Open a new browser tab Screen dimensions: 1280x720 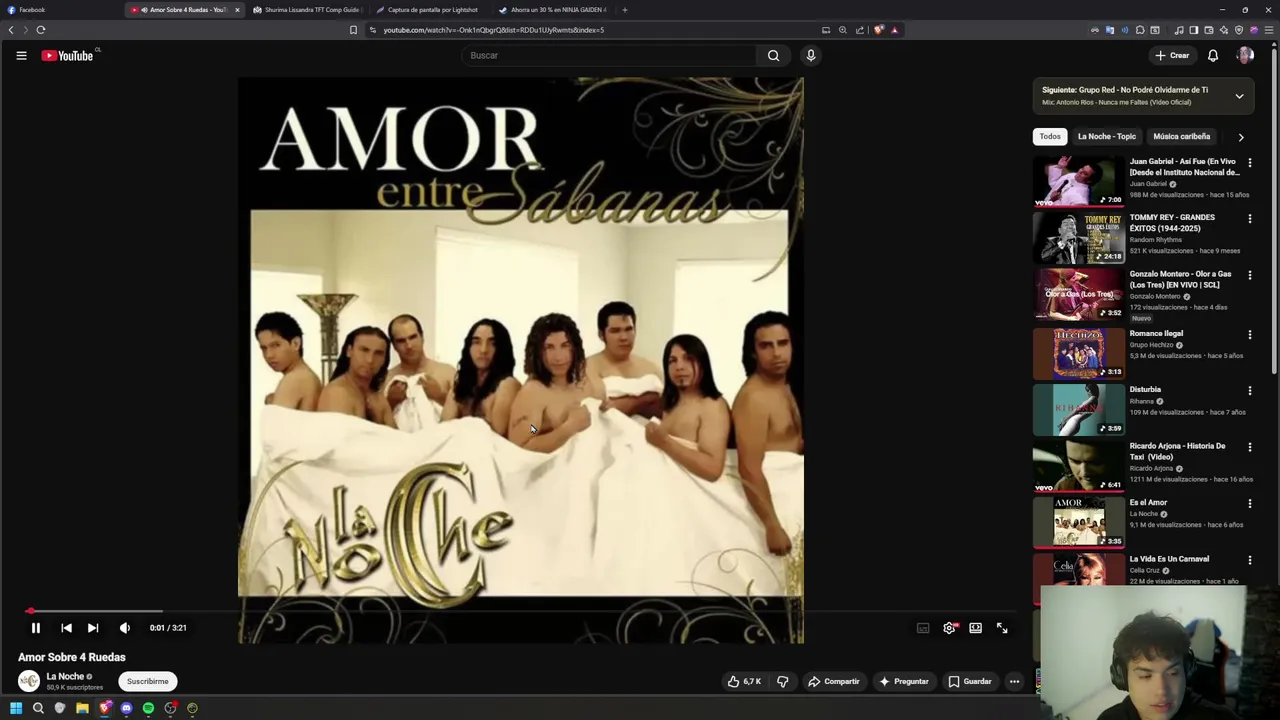click(624, 10)
